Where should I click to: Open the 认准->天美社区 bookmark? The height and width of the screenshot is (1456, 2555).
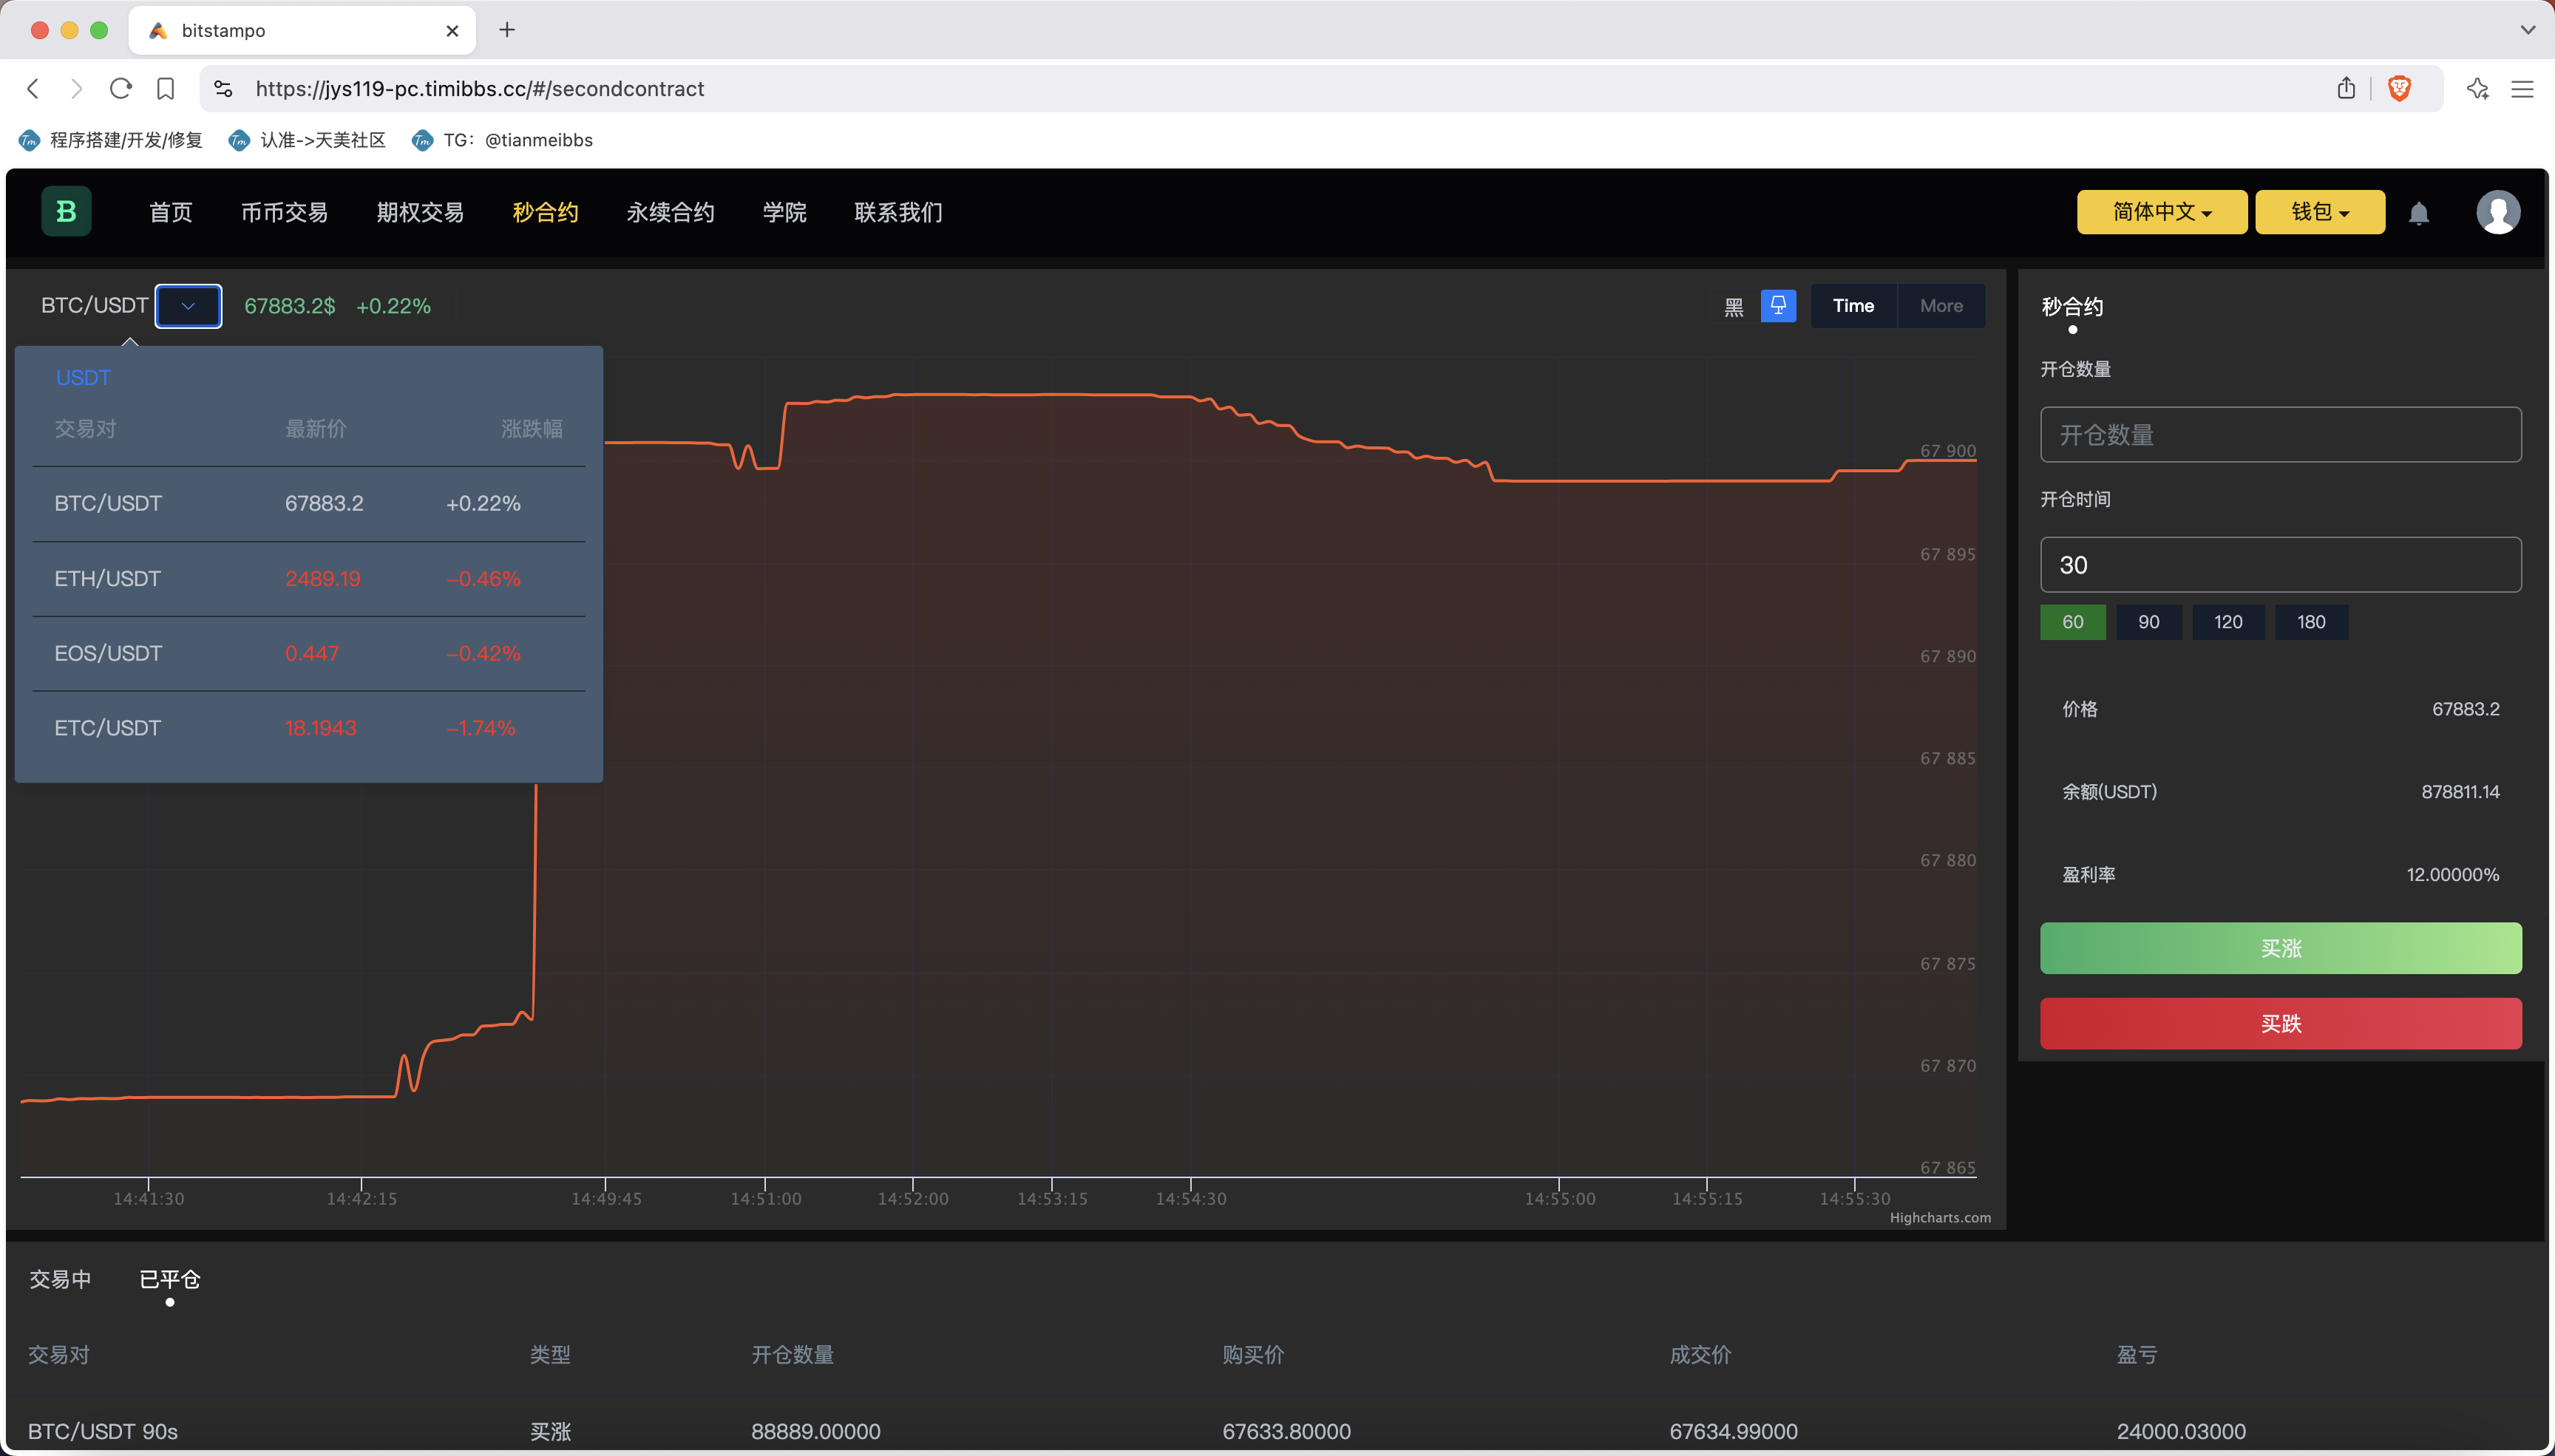click(x=307, y=140)
